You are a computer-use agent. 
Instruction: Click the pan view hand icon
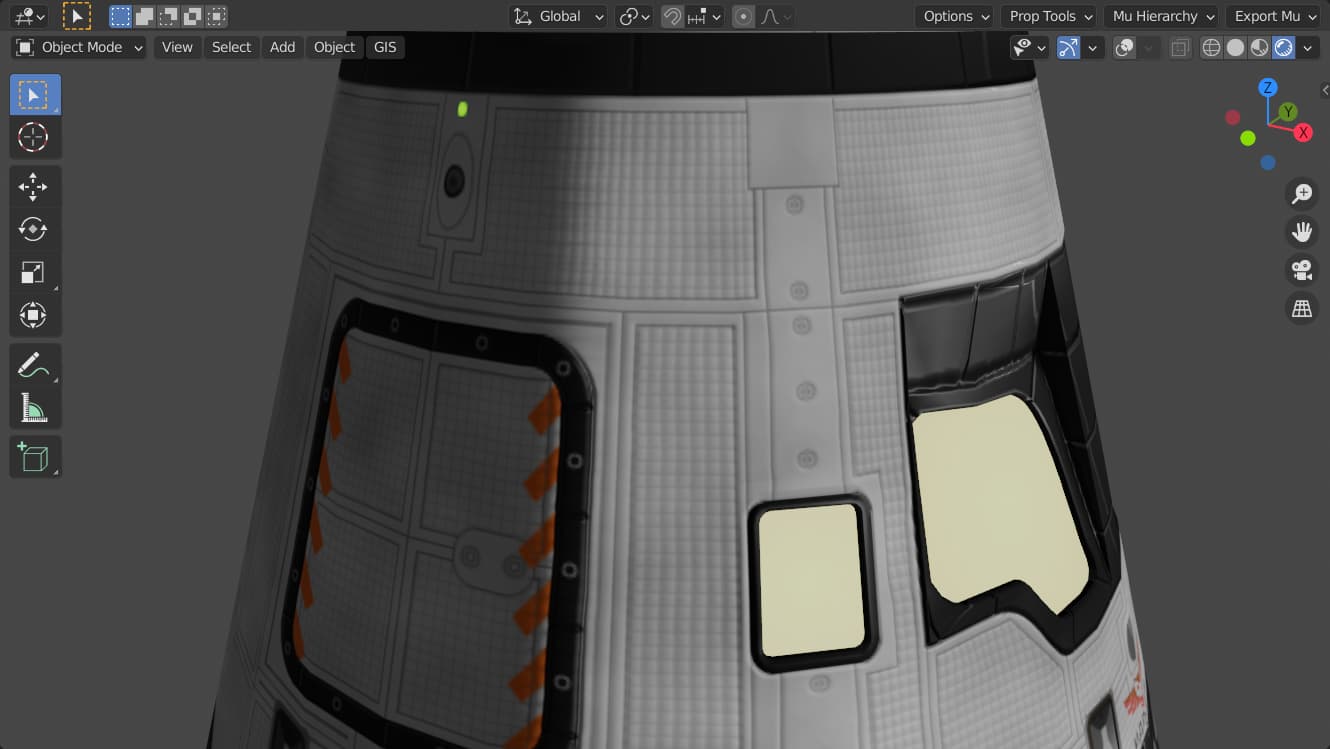point(1302,232)
